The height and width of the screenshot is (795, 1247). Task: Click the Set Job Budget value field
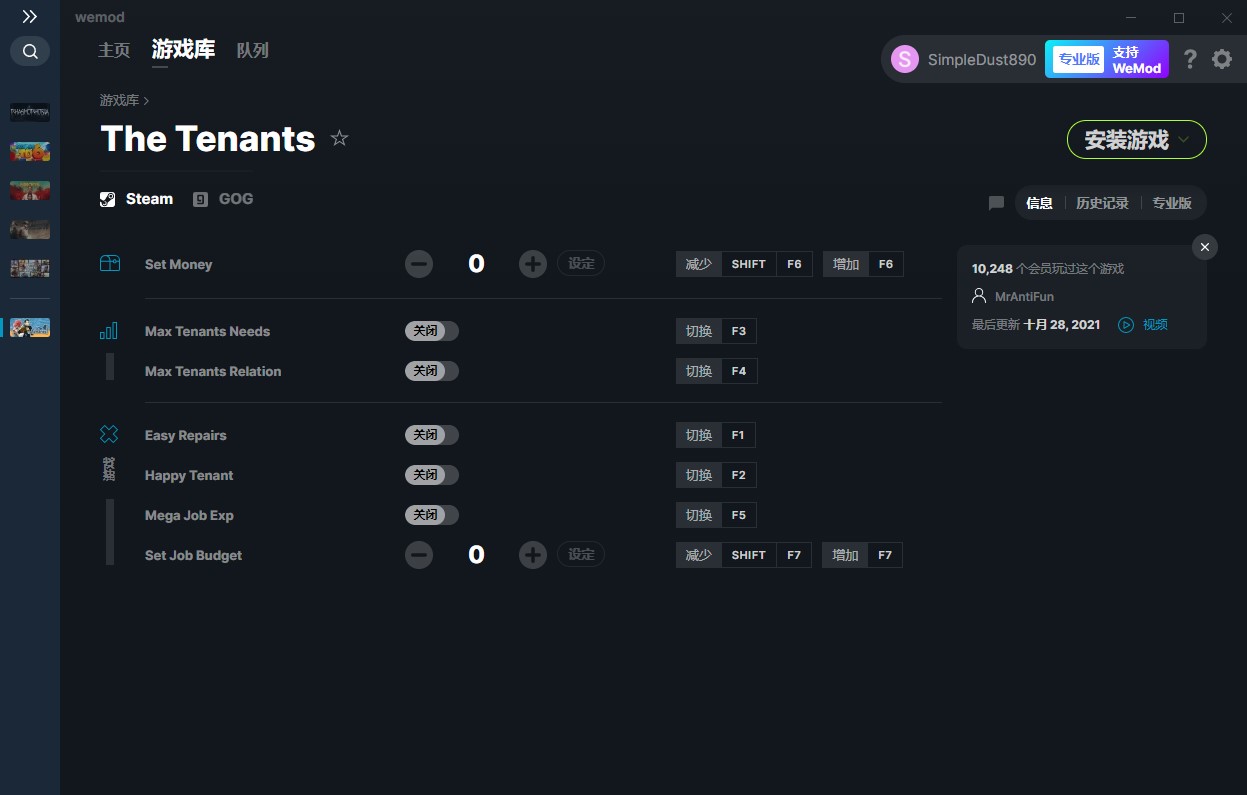[476, 555]
